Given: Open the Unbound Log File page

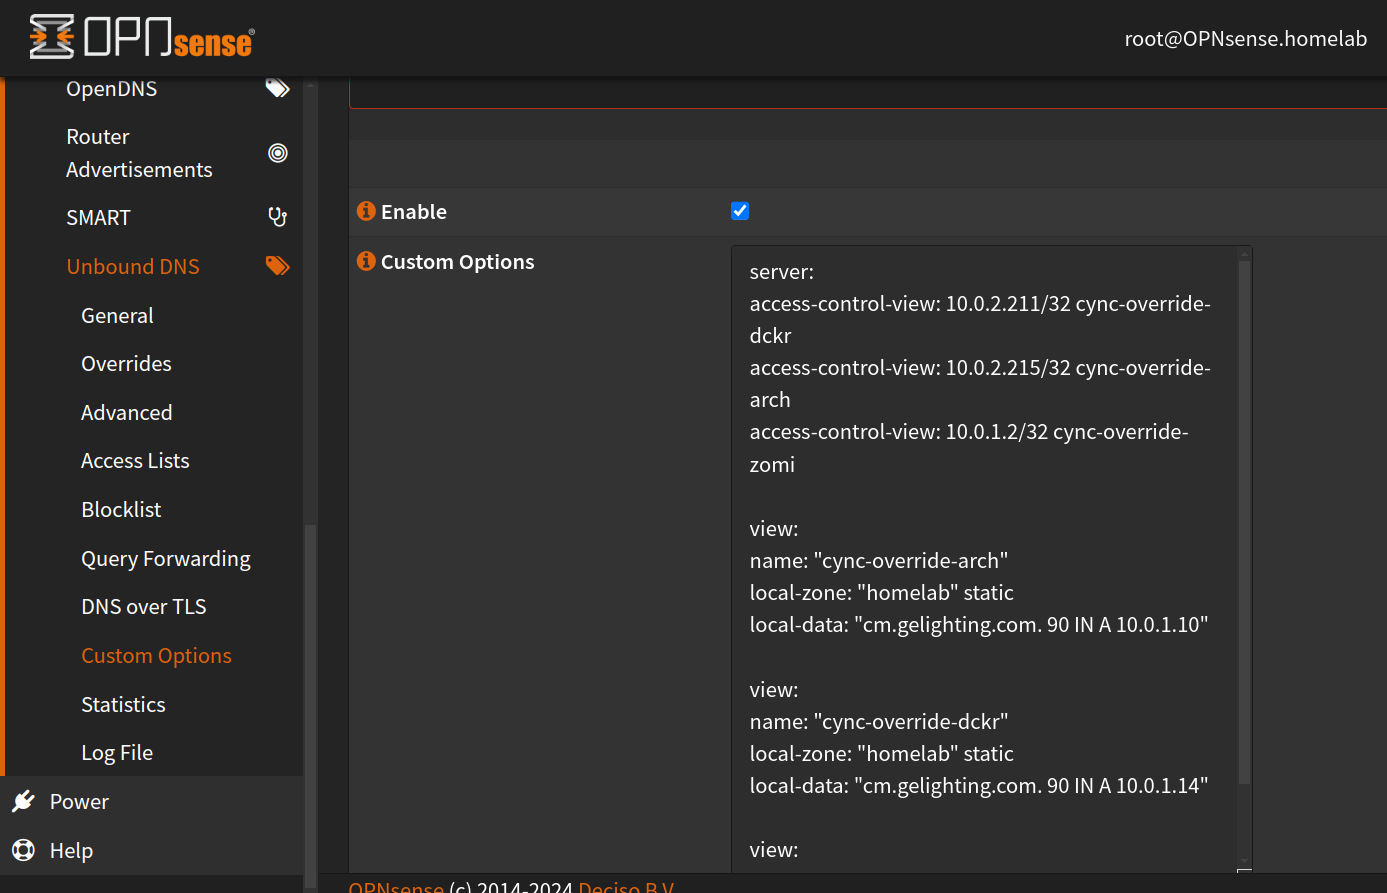Looking at the screenshot, I should point(117,752).
